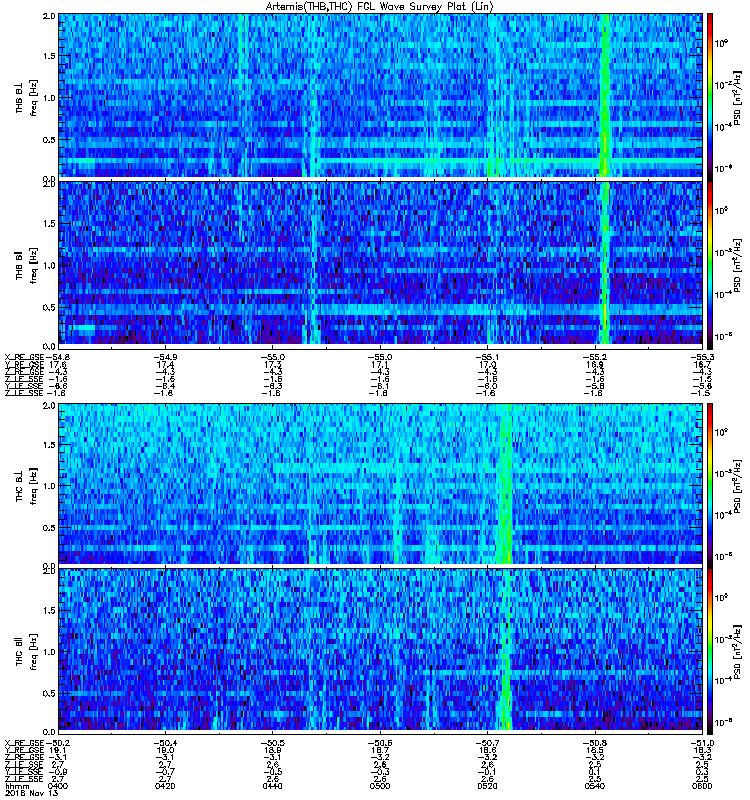Click the hhmm row label
Screen dimensions: 750x800
17,786
